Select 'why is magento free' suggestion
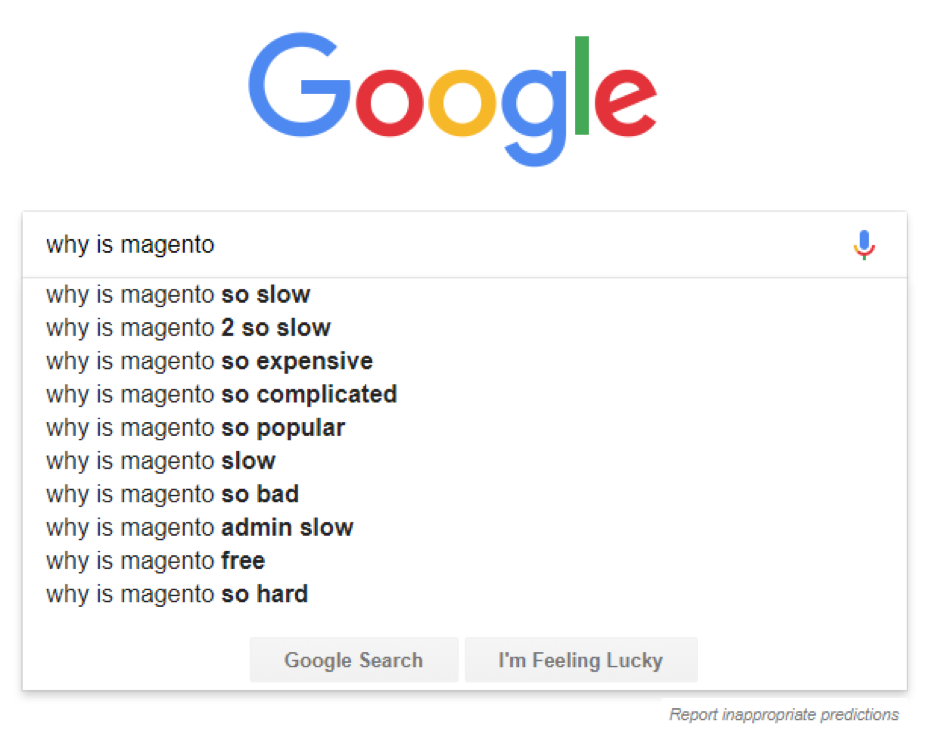This screenshot has width=939, height=741. tap(155, 561)
